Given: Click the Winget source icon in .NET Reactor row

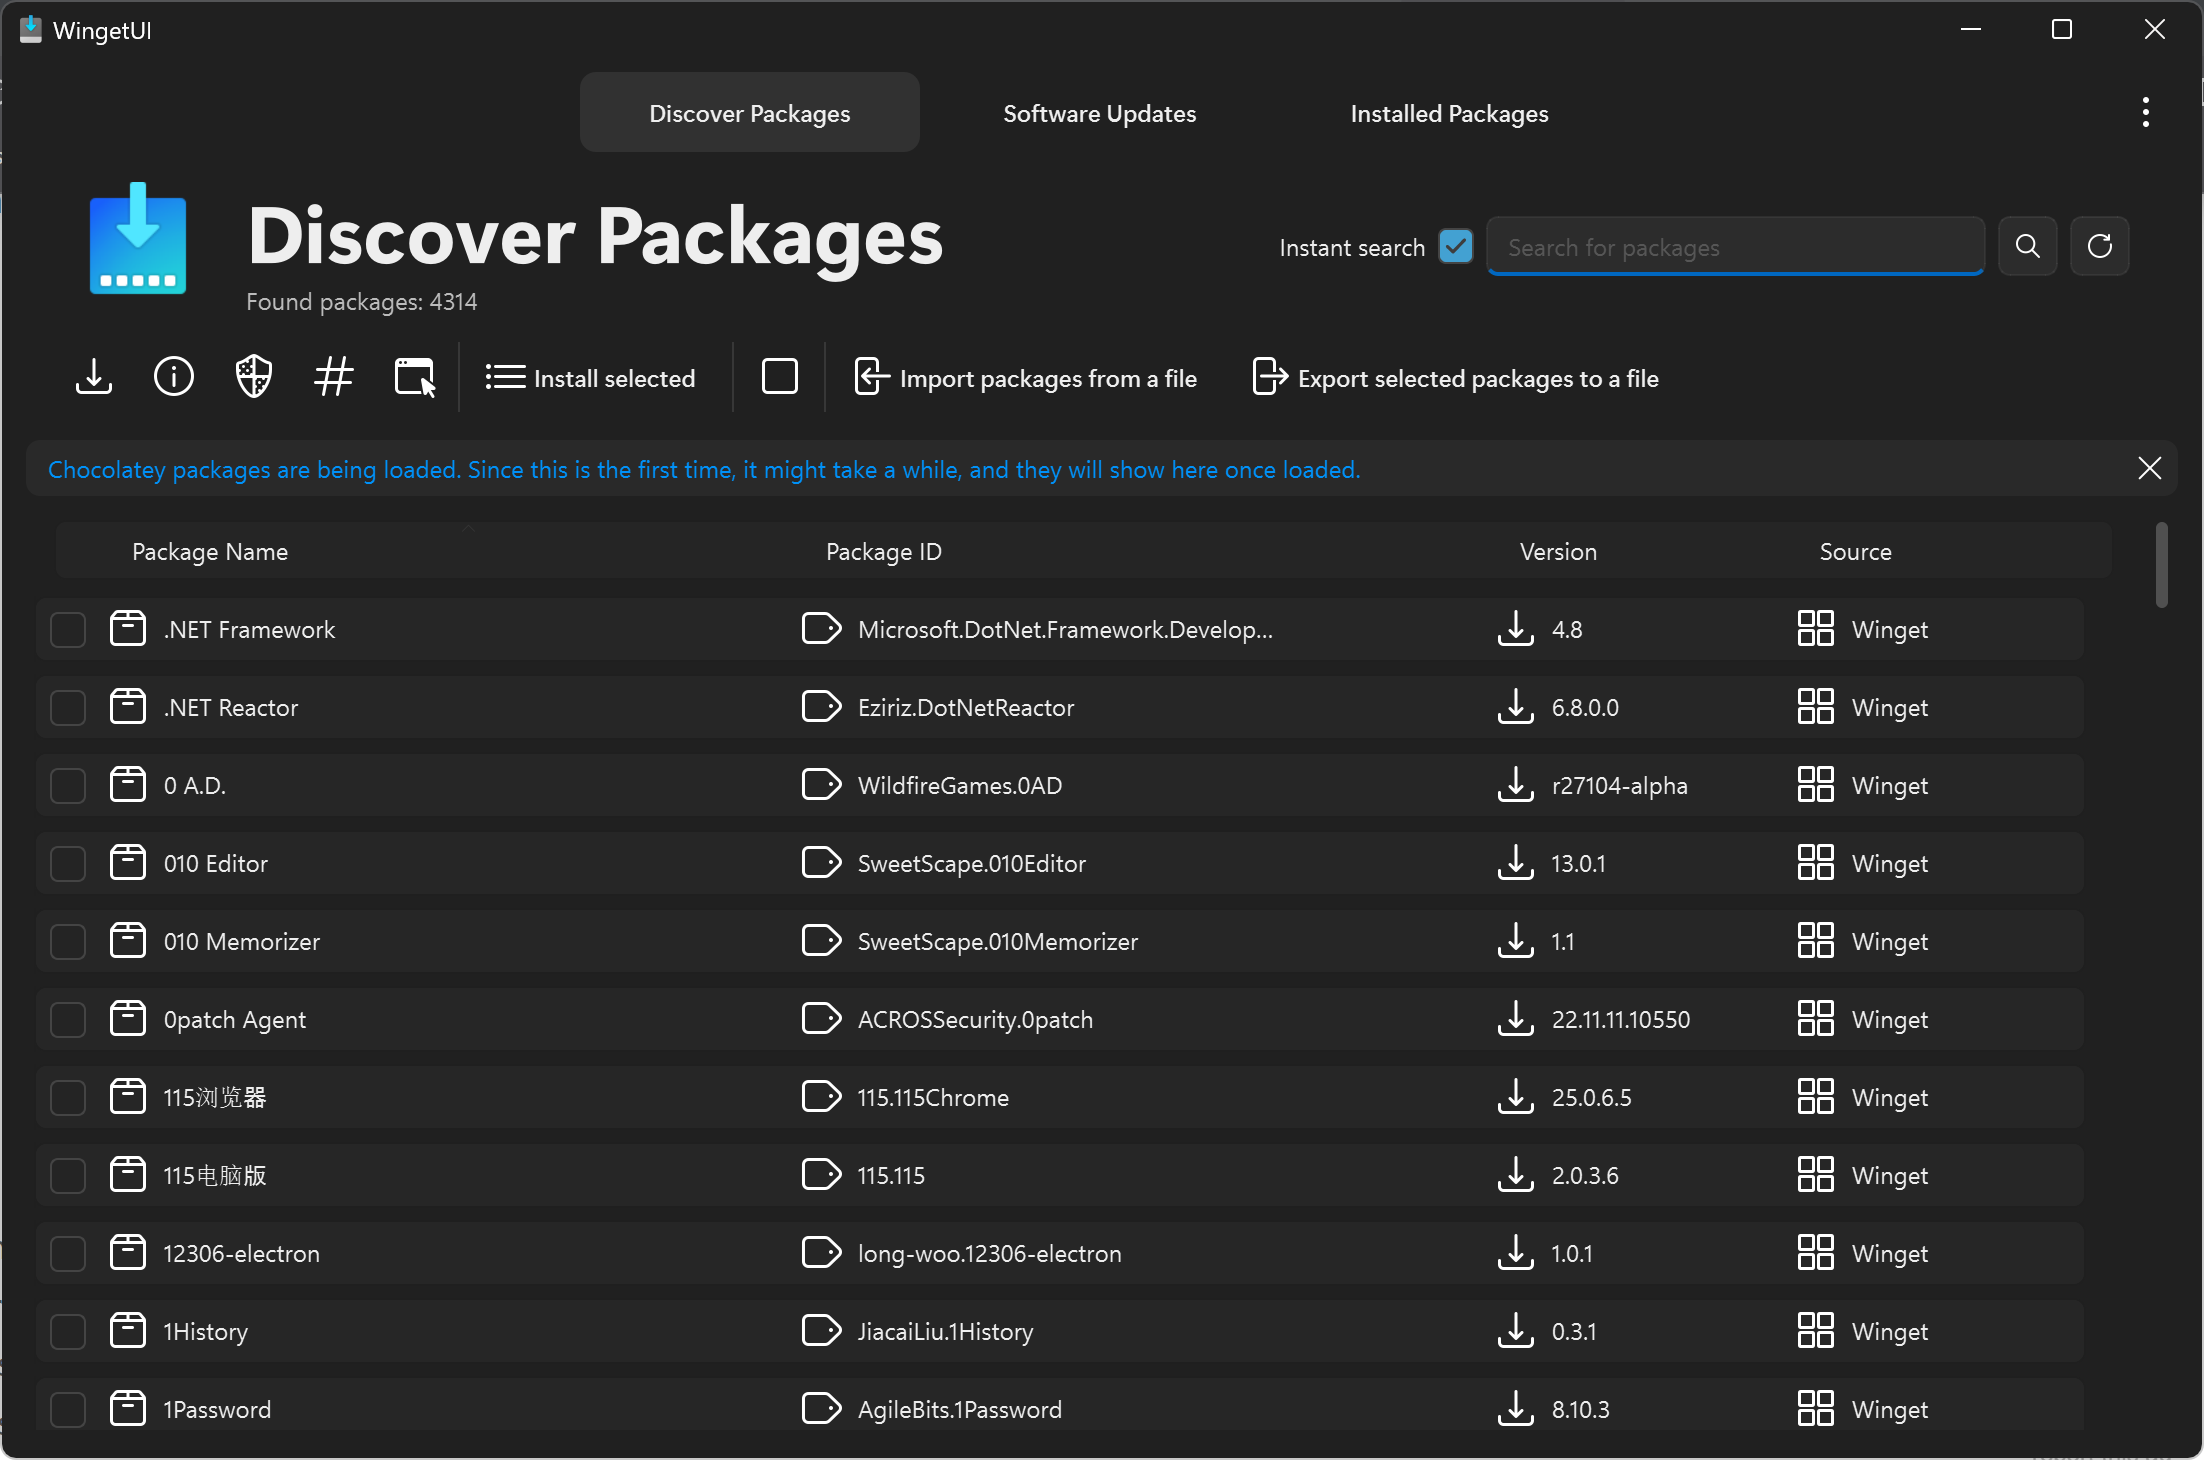Looking at the screenshot, I should coord(1816,706).
